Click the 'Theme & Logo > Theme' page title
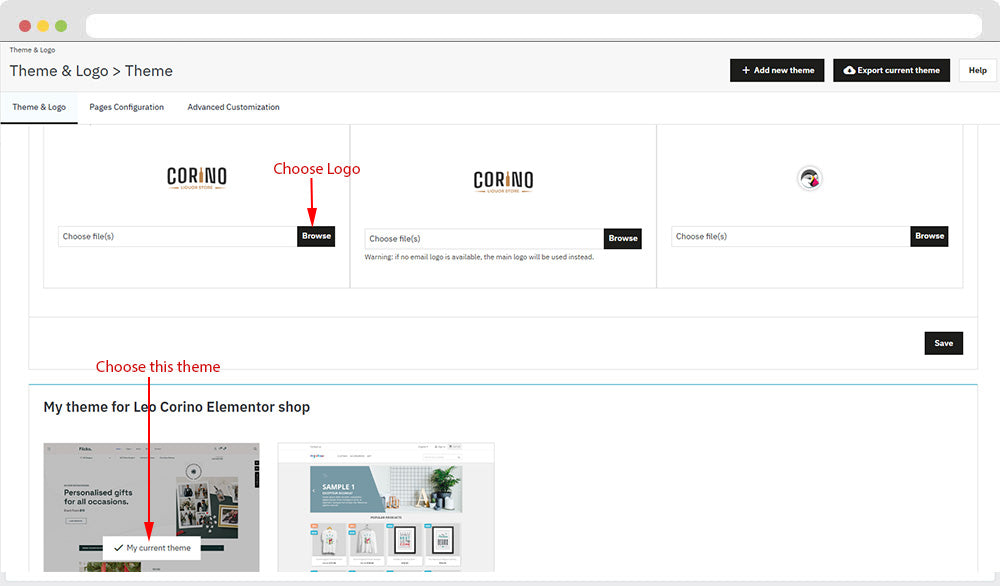The height and width of the screenshot is (586, 1000). tap(91, 71)
